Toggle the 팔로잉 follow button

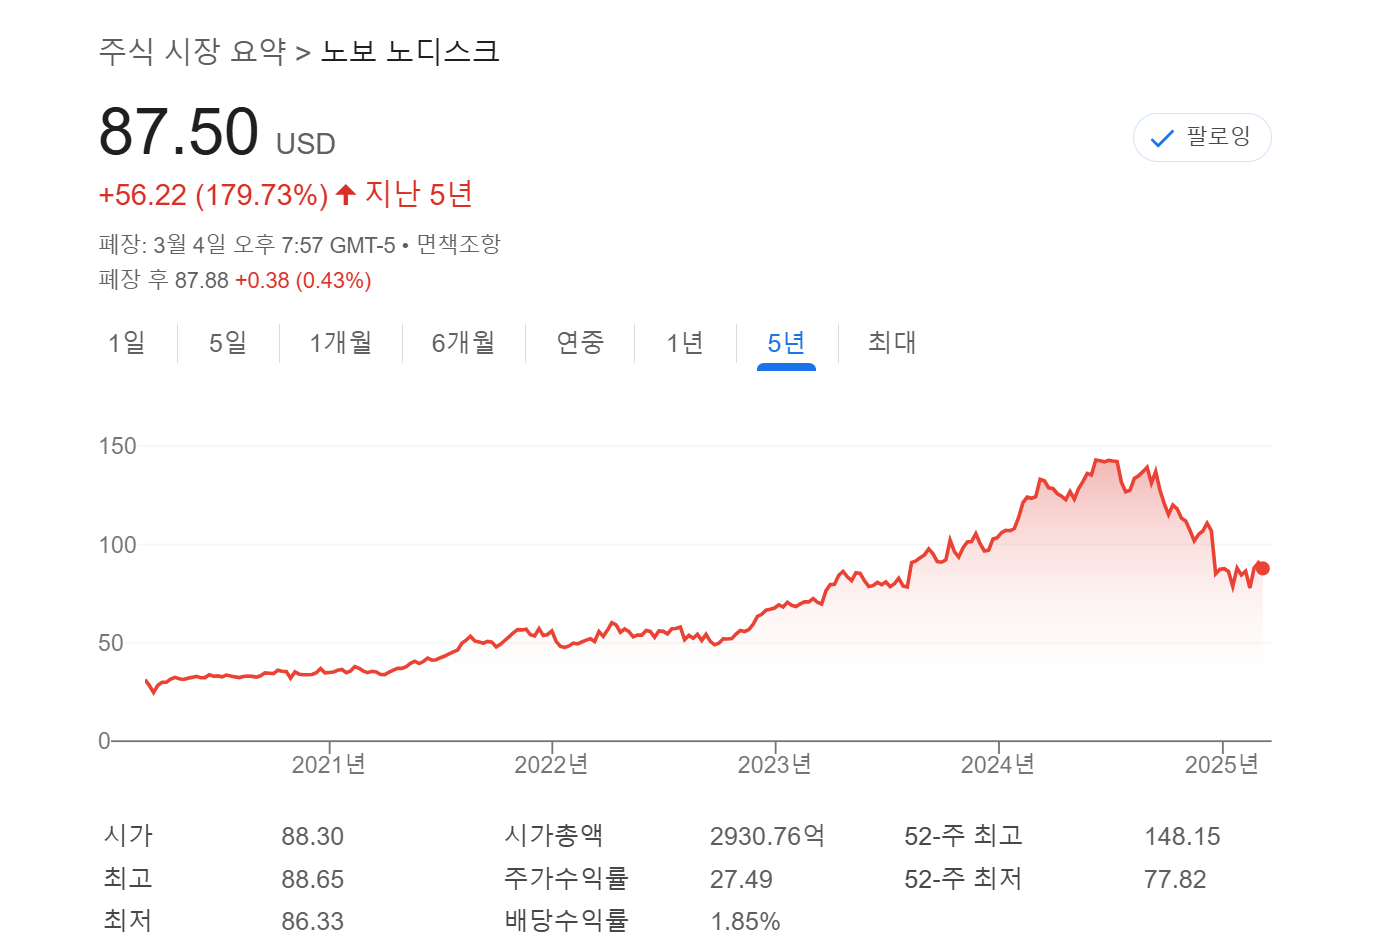click(1202, 137)
